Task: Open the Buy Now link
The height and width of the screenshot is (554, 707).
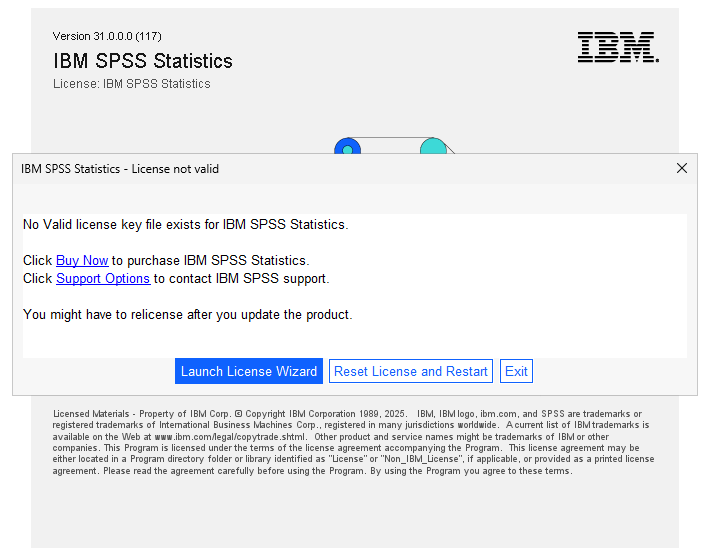Action: pyautogui.click(x=82, y=260)
